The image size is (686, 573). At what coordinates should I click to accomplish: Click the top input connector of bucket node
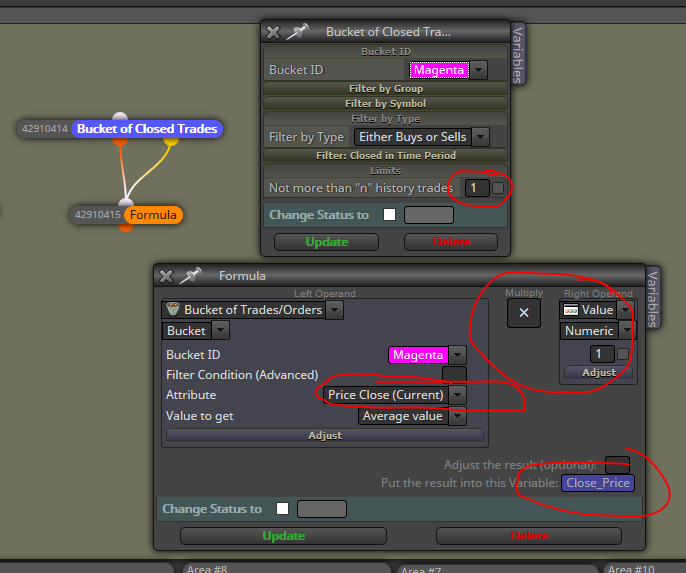point(120,116)
